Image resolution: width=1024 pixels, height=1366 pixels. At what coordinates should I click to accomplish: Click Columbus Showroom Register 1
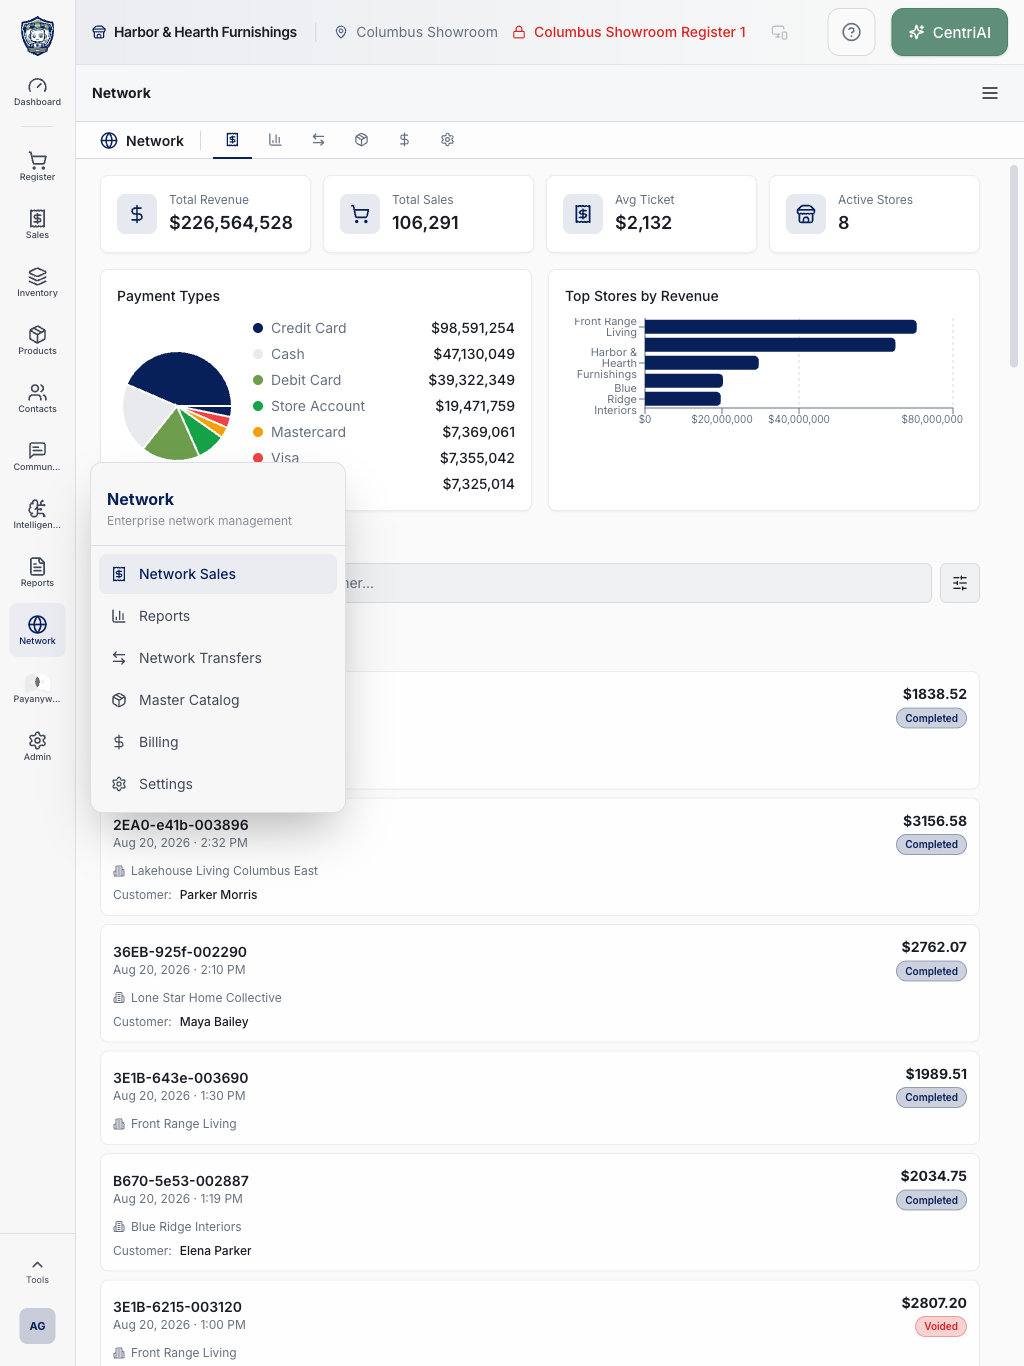point(630,32)
